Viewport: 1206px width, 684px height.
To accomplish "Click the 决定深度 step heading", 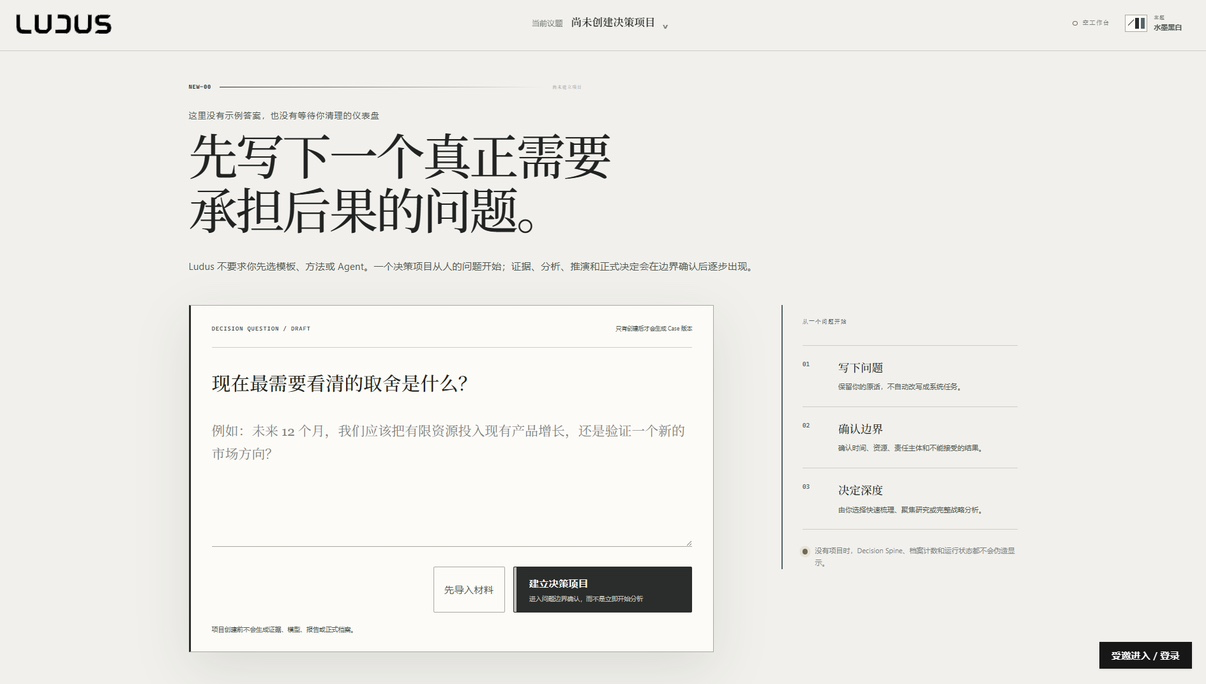I will click(x=860, y=490).
